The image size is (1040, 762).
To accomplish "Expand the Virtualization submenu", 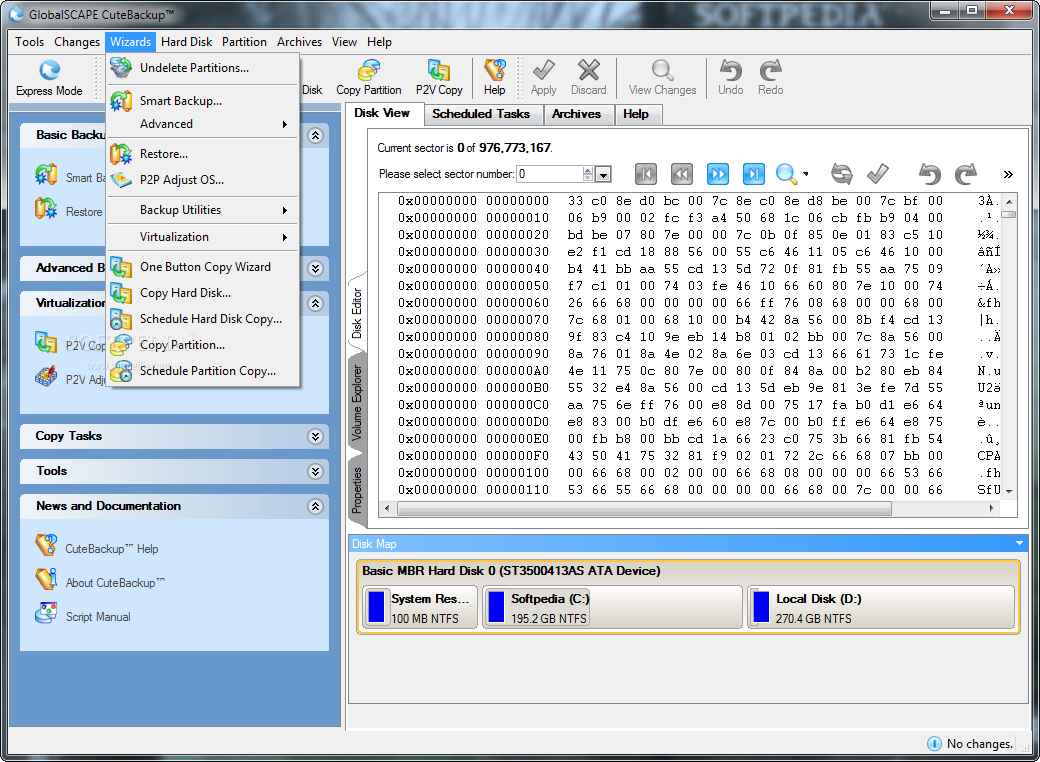I will click(202, 237).
